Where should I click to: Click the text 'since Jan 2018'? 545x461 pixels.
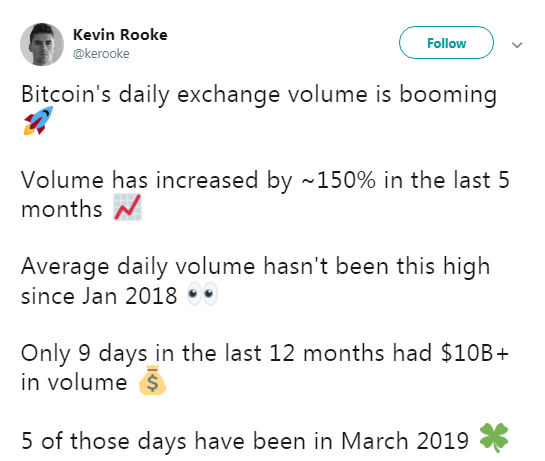(x=99, y=296)
